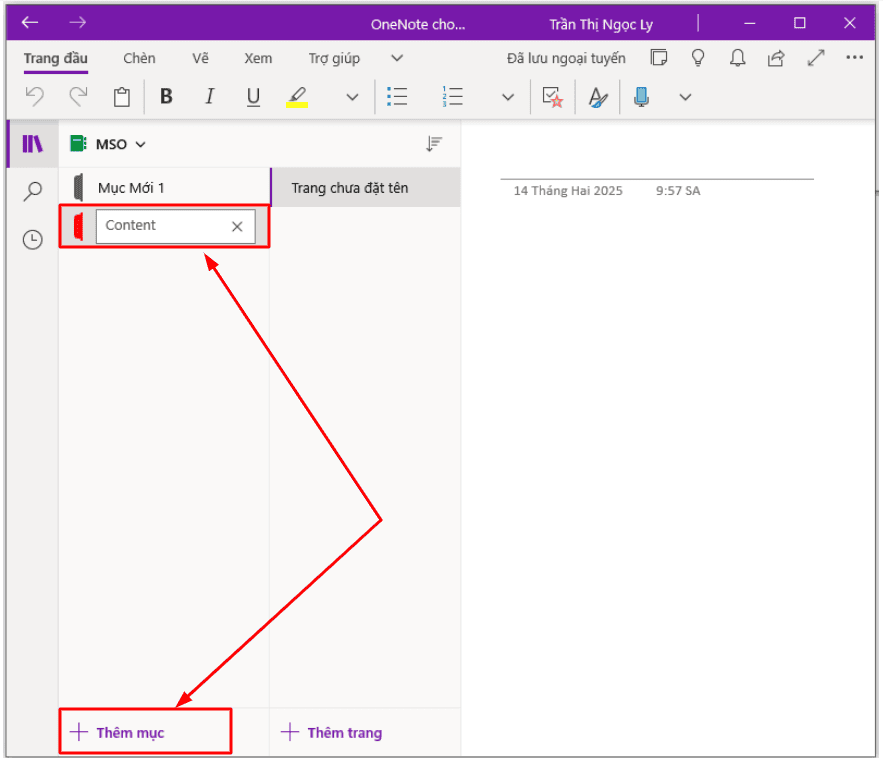The image size is (883, 761).
Task: Enter full screen mode with diagonal arrows
Action: coord(815,57)
